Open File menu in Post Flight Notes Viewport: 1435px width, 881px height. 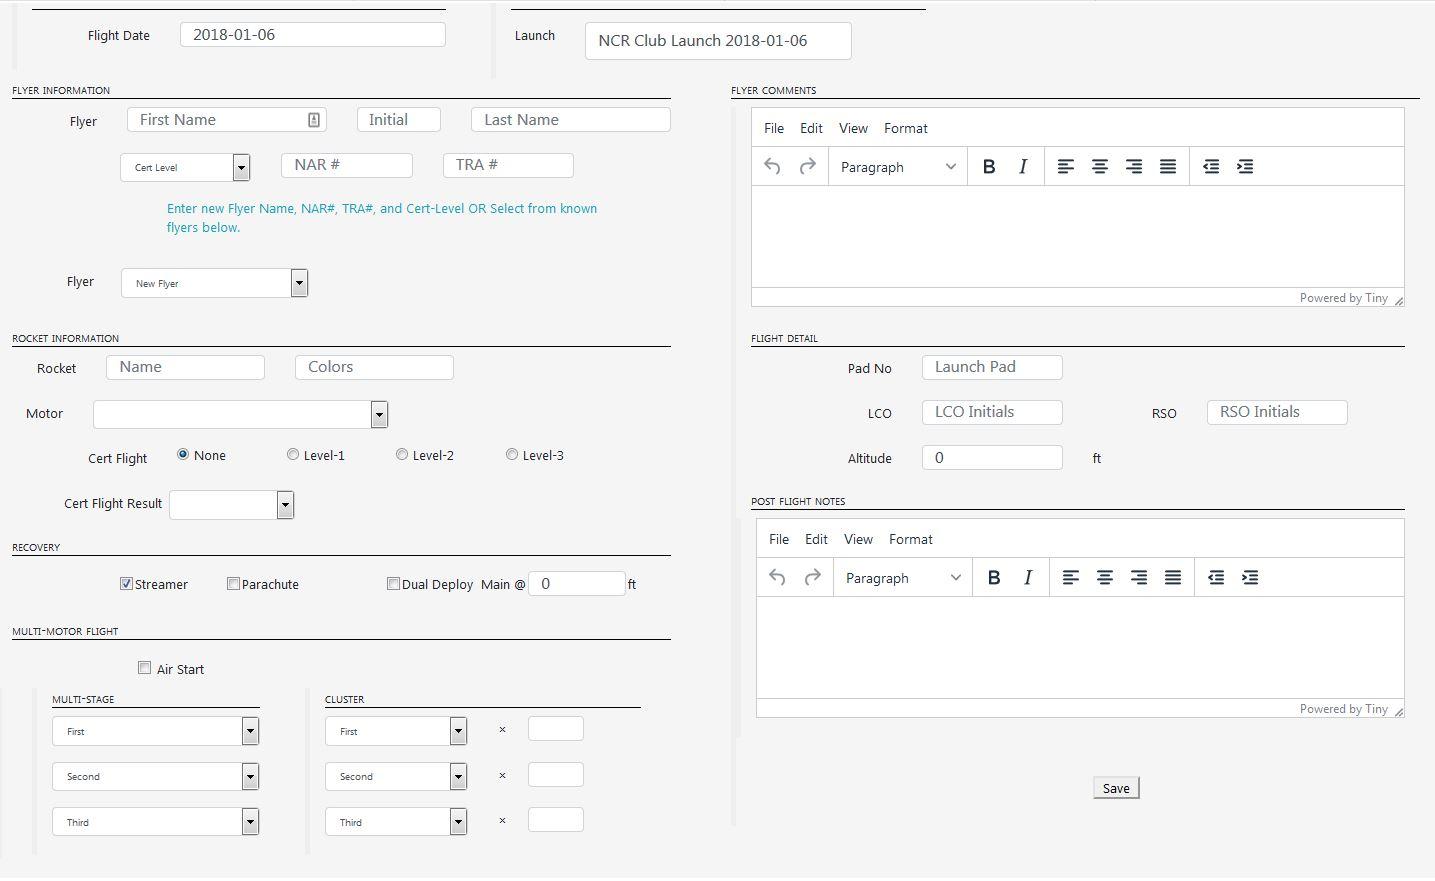click(x=778, y=539)
